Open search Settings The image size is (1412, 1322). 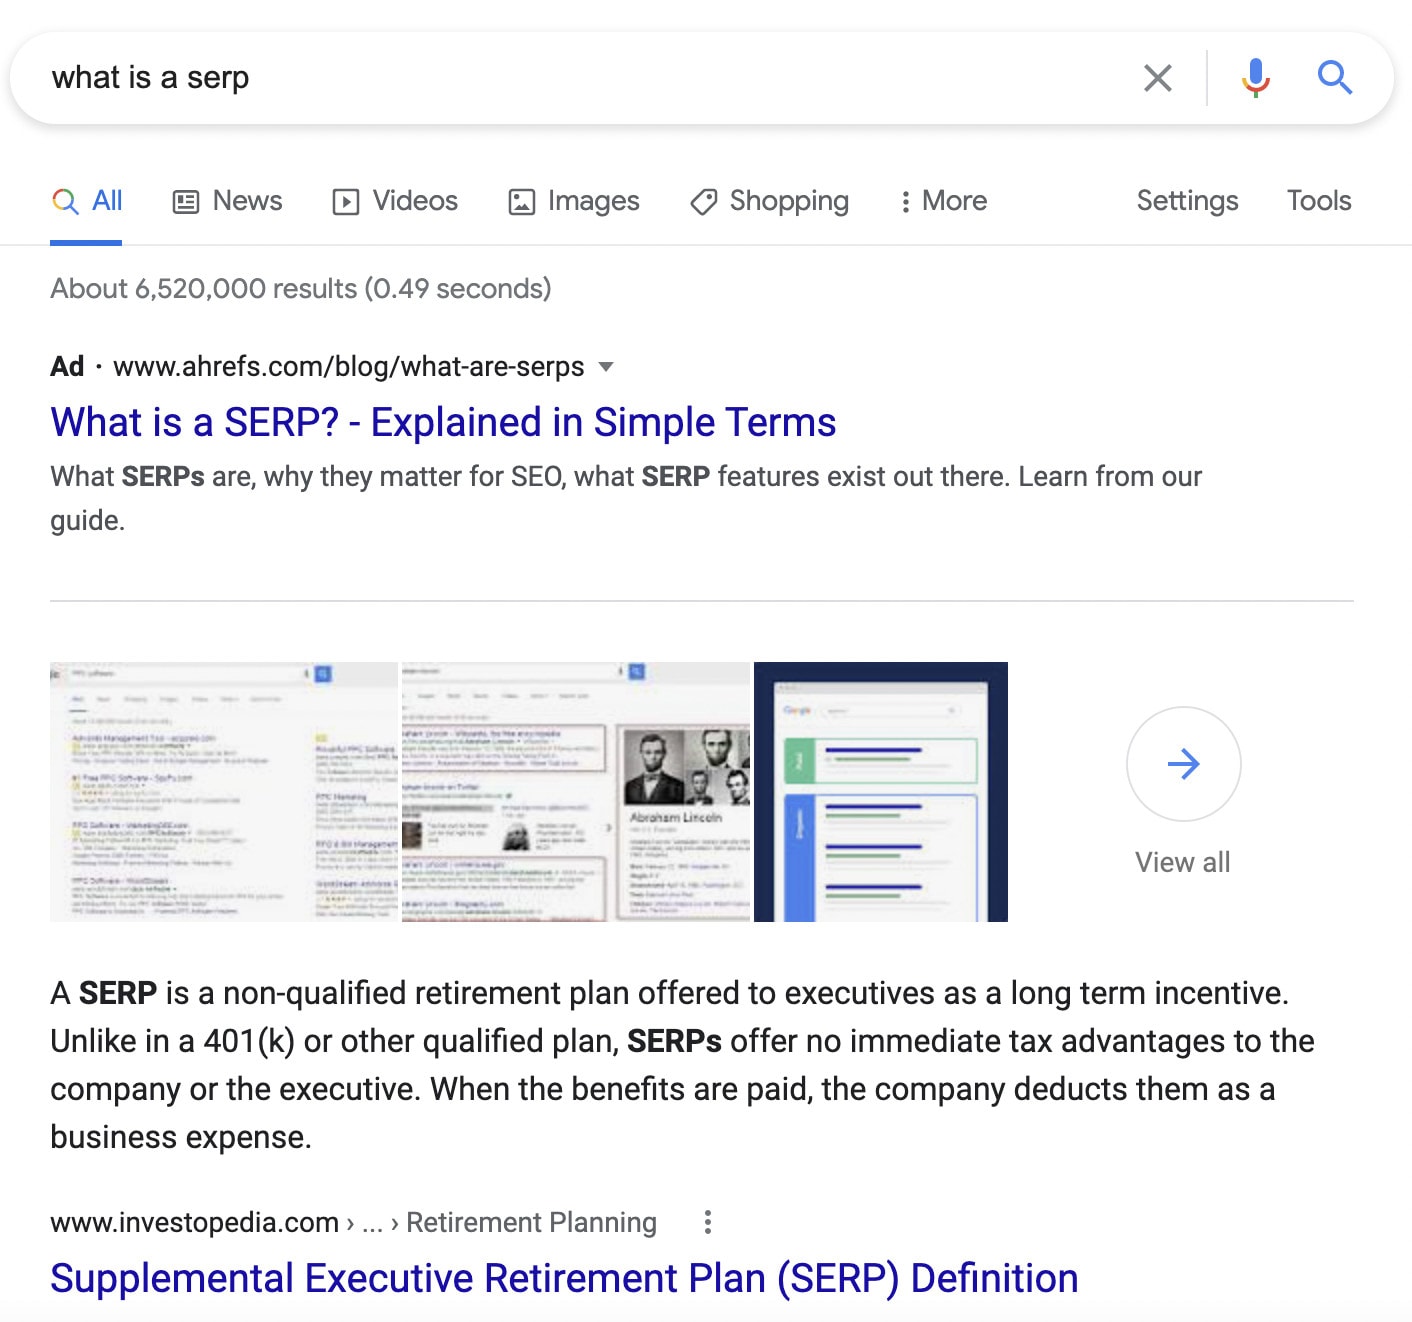pos(1187,201)
